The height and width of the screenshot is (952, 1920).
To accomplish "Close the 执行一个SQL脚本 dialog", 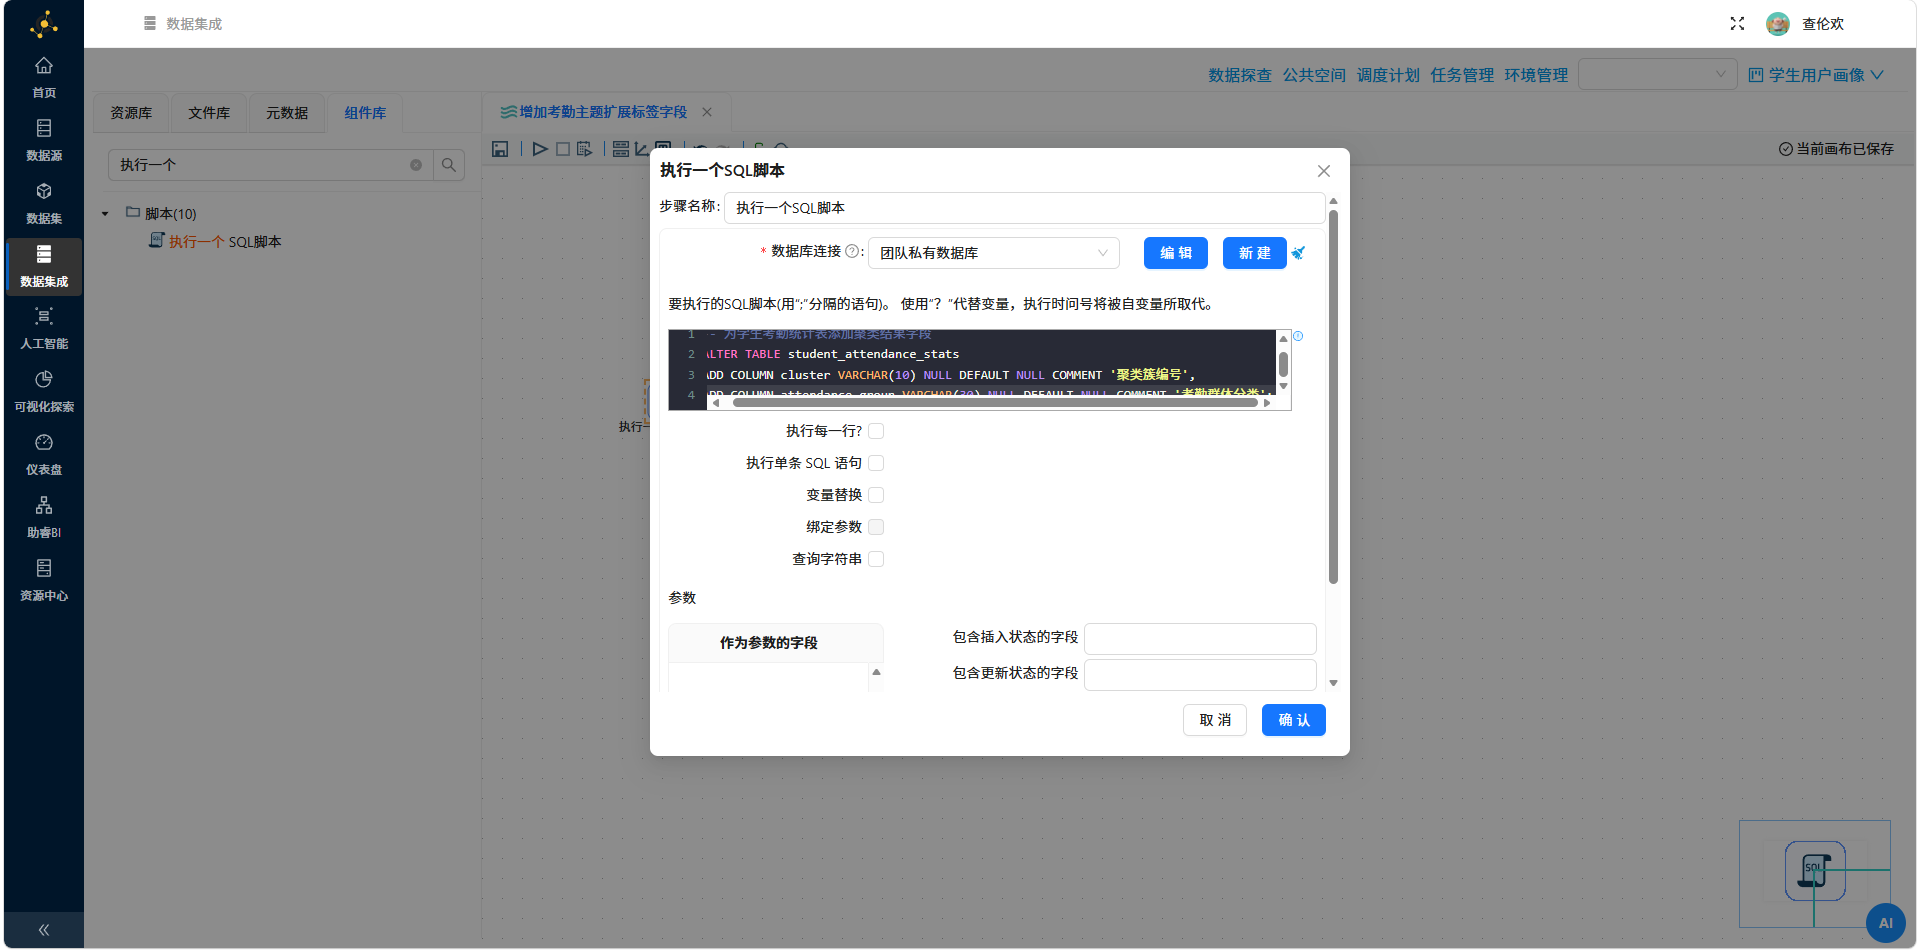I will pyautogui.click(x=1324, y=171).
